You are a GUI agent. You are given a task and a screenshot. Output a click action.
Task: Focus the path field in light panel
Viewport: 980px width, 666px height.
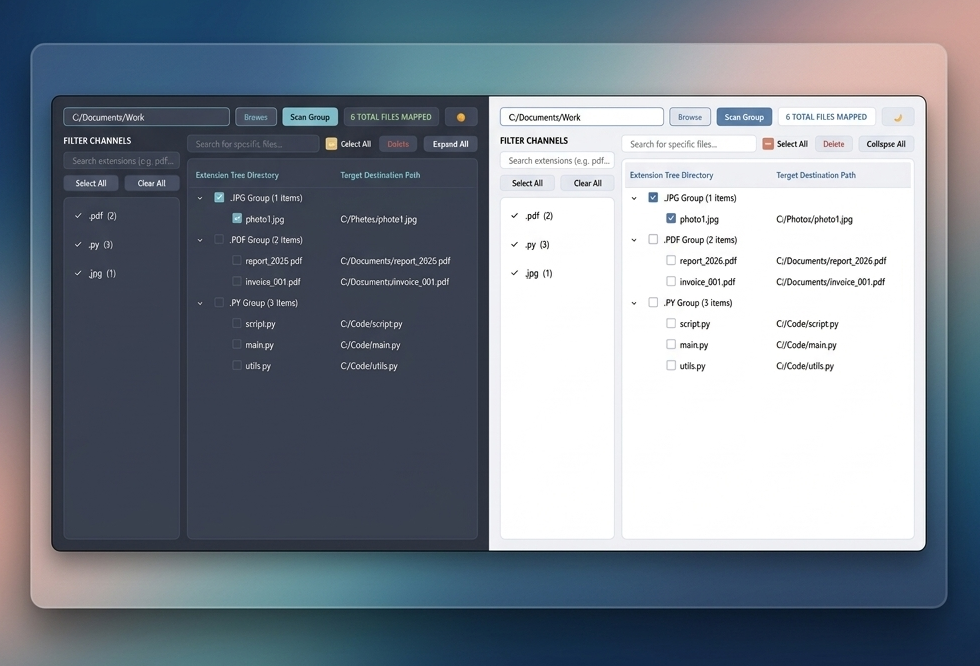582,117
